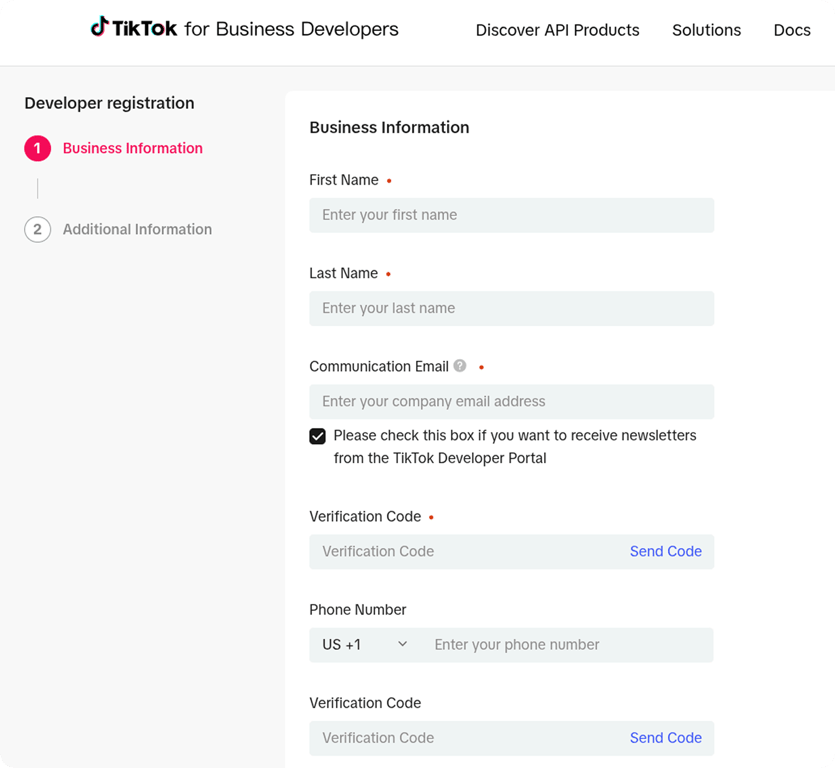Uncheck the newsletters checkbox
This screenshot has width=835, height=768.
pos(317,436)
